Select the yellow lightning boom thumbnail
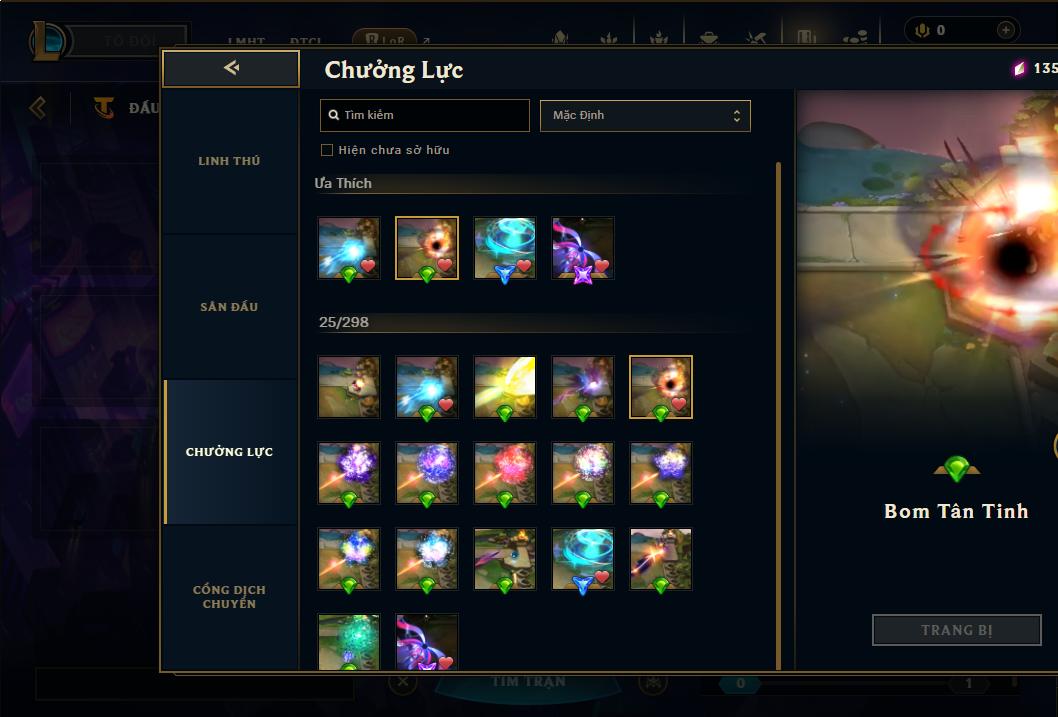1058x717 pixels. pyautogui.click(x=505, y=387)
